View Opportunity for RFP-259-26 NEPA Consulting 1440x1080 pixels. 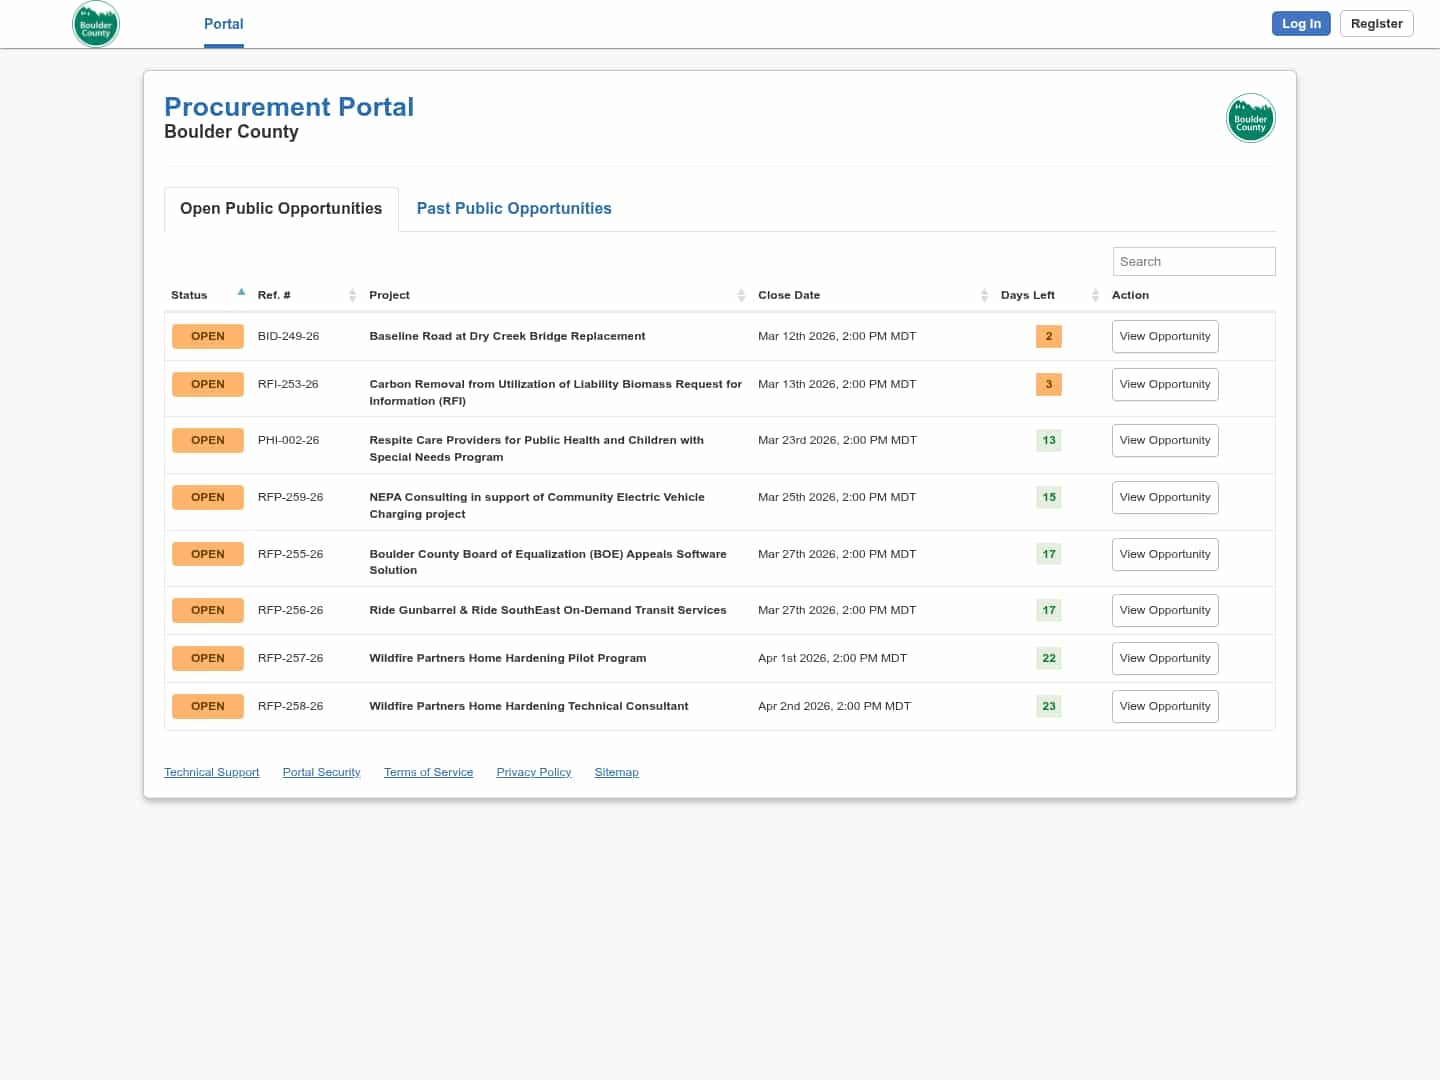click(1164, 498)
